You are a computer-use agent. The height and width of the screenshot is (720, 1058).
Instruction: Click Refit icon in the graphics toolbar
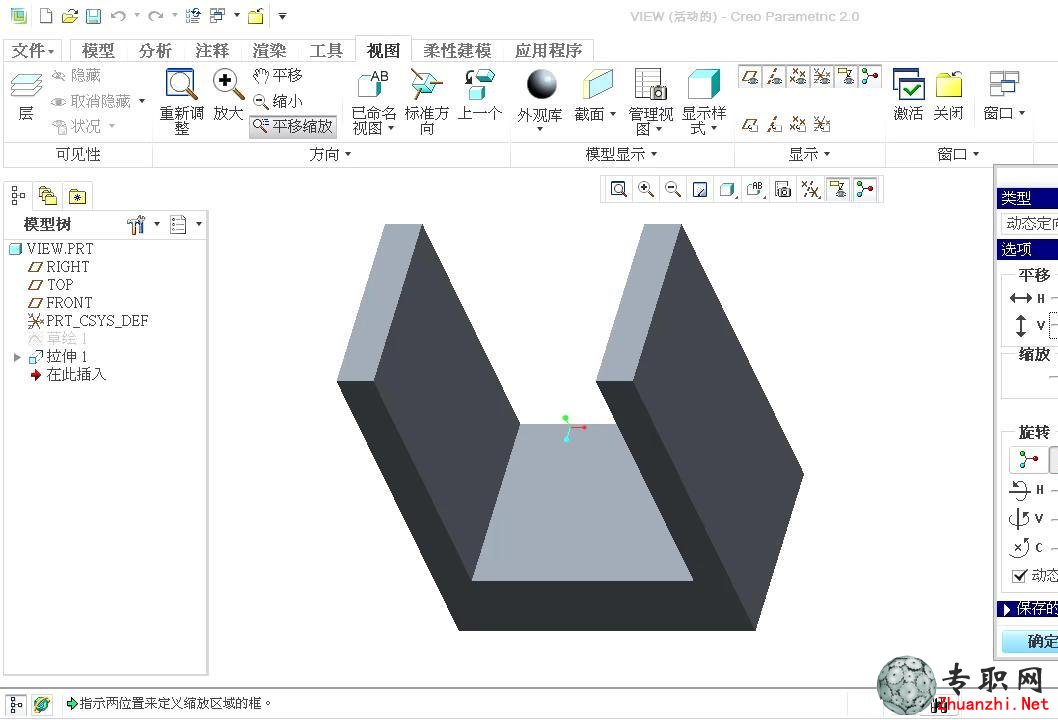point(618,190)
